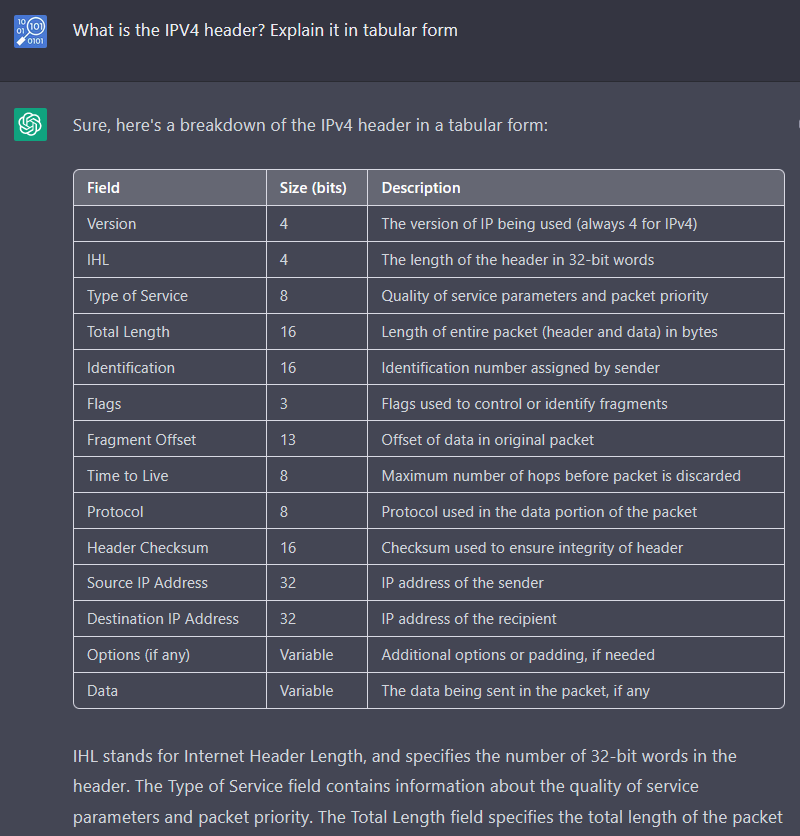Select the "Time to Live" cell
The height and width of the screenshot is (836, 800).
point(127,476)
